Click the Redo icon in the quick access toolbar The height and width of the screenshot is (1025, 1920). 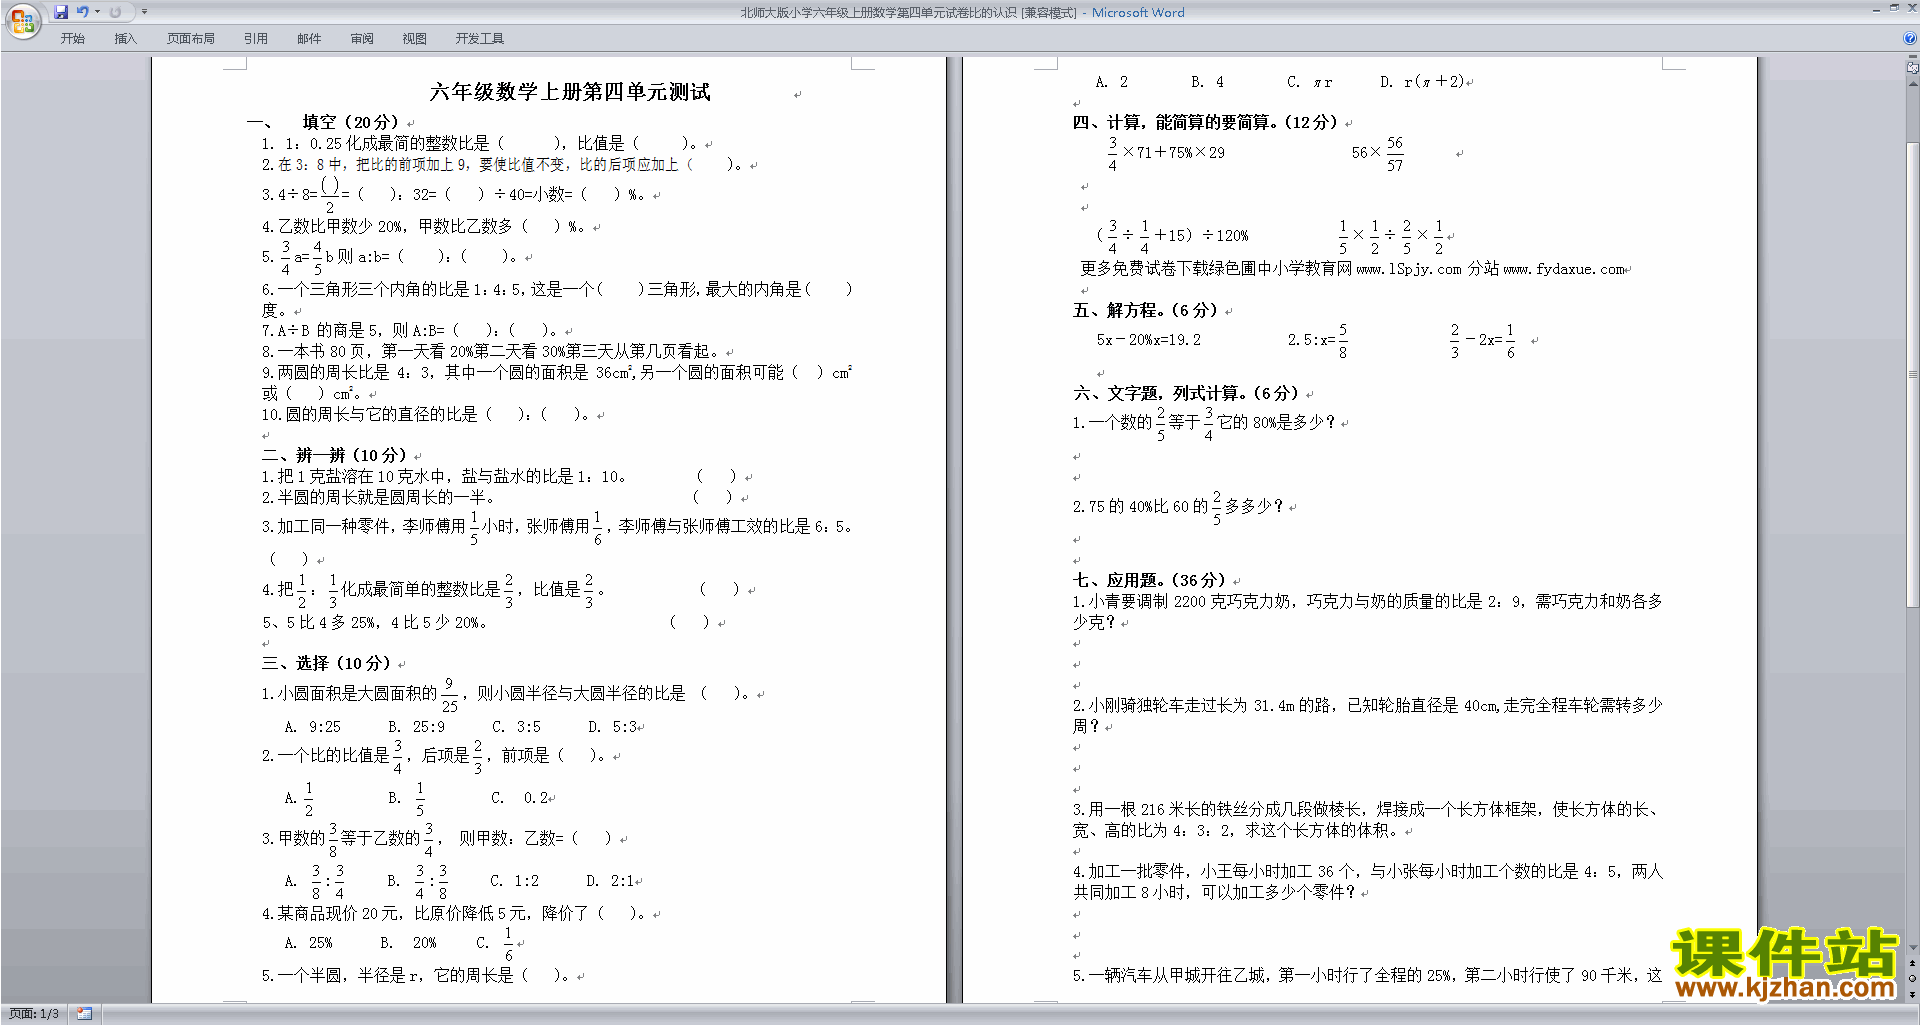(x=115, y=12)
